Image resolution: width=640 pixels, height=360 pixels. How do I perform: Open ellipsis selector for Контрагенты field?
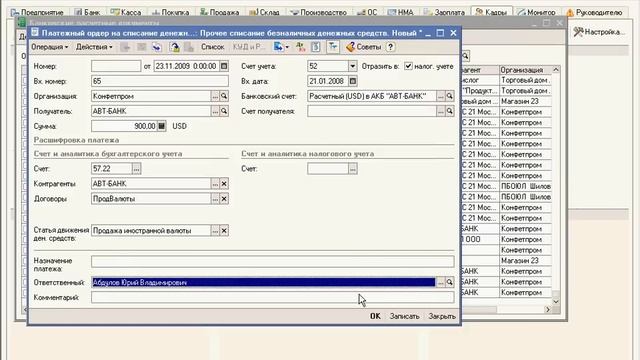coord(215,184)
